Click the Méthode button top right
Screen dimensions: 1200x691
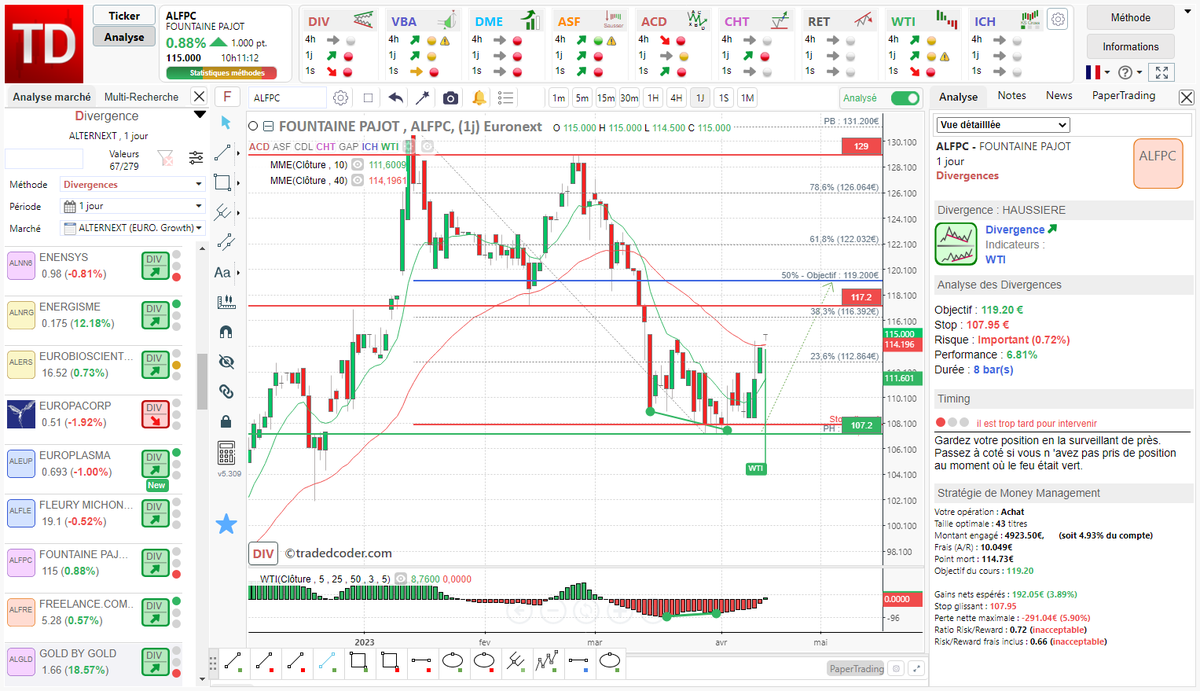[1131, 17]
